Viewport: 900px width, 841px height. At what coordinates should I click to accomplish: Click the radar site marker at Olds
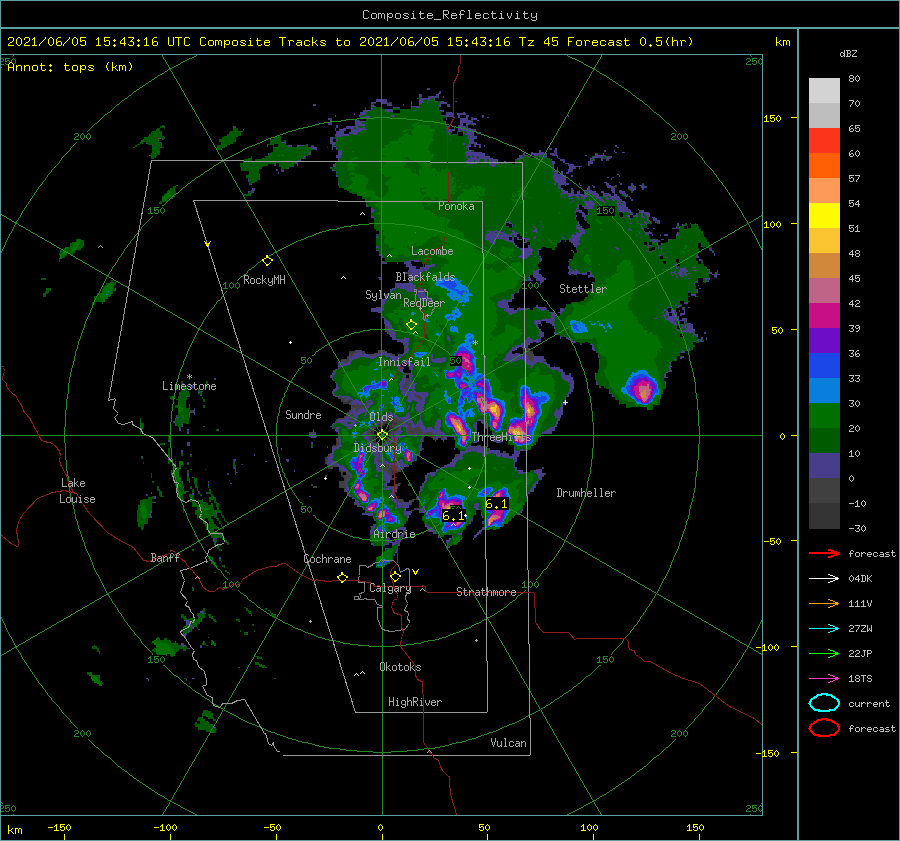382,435
